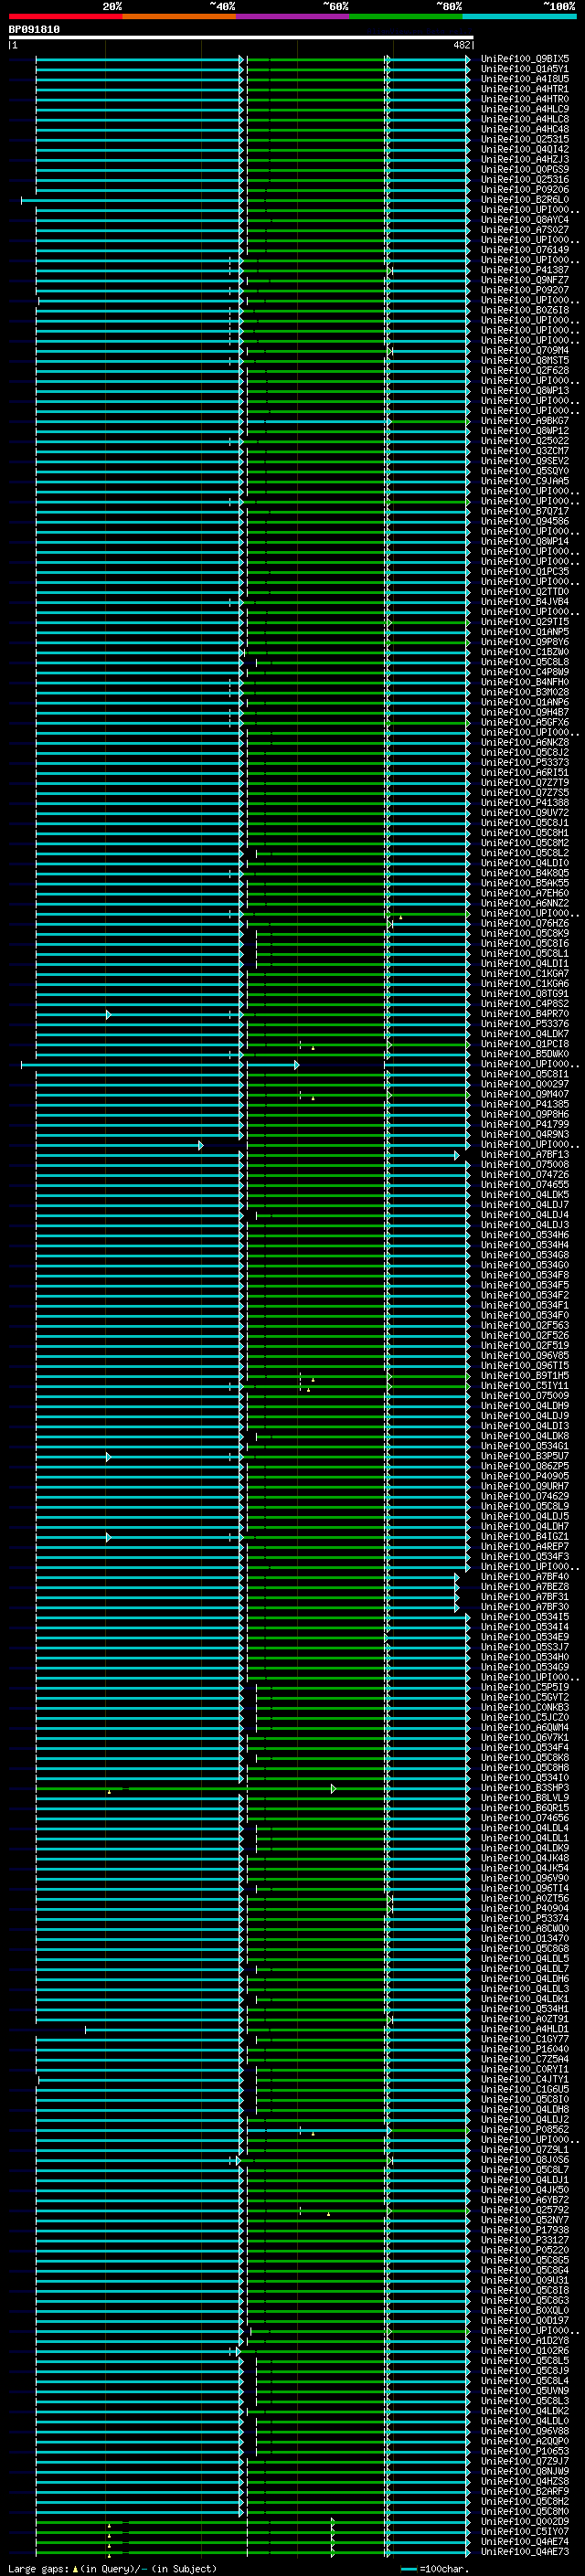The image size is (585, 2576).
Task: Click hit label UniRef100_Q4QI42
Action: tap(525, 149)
